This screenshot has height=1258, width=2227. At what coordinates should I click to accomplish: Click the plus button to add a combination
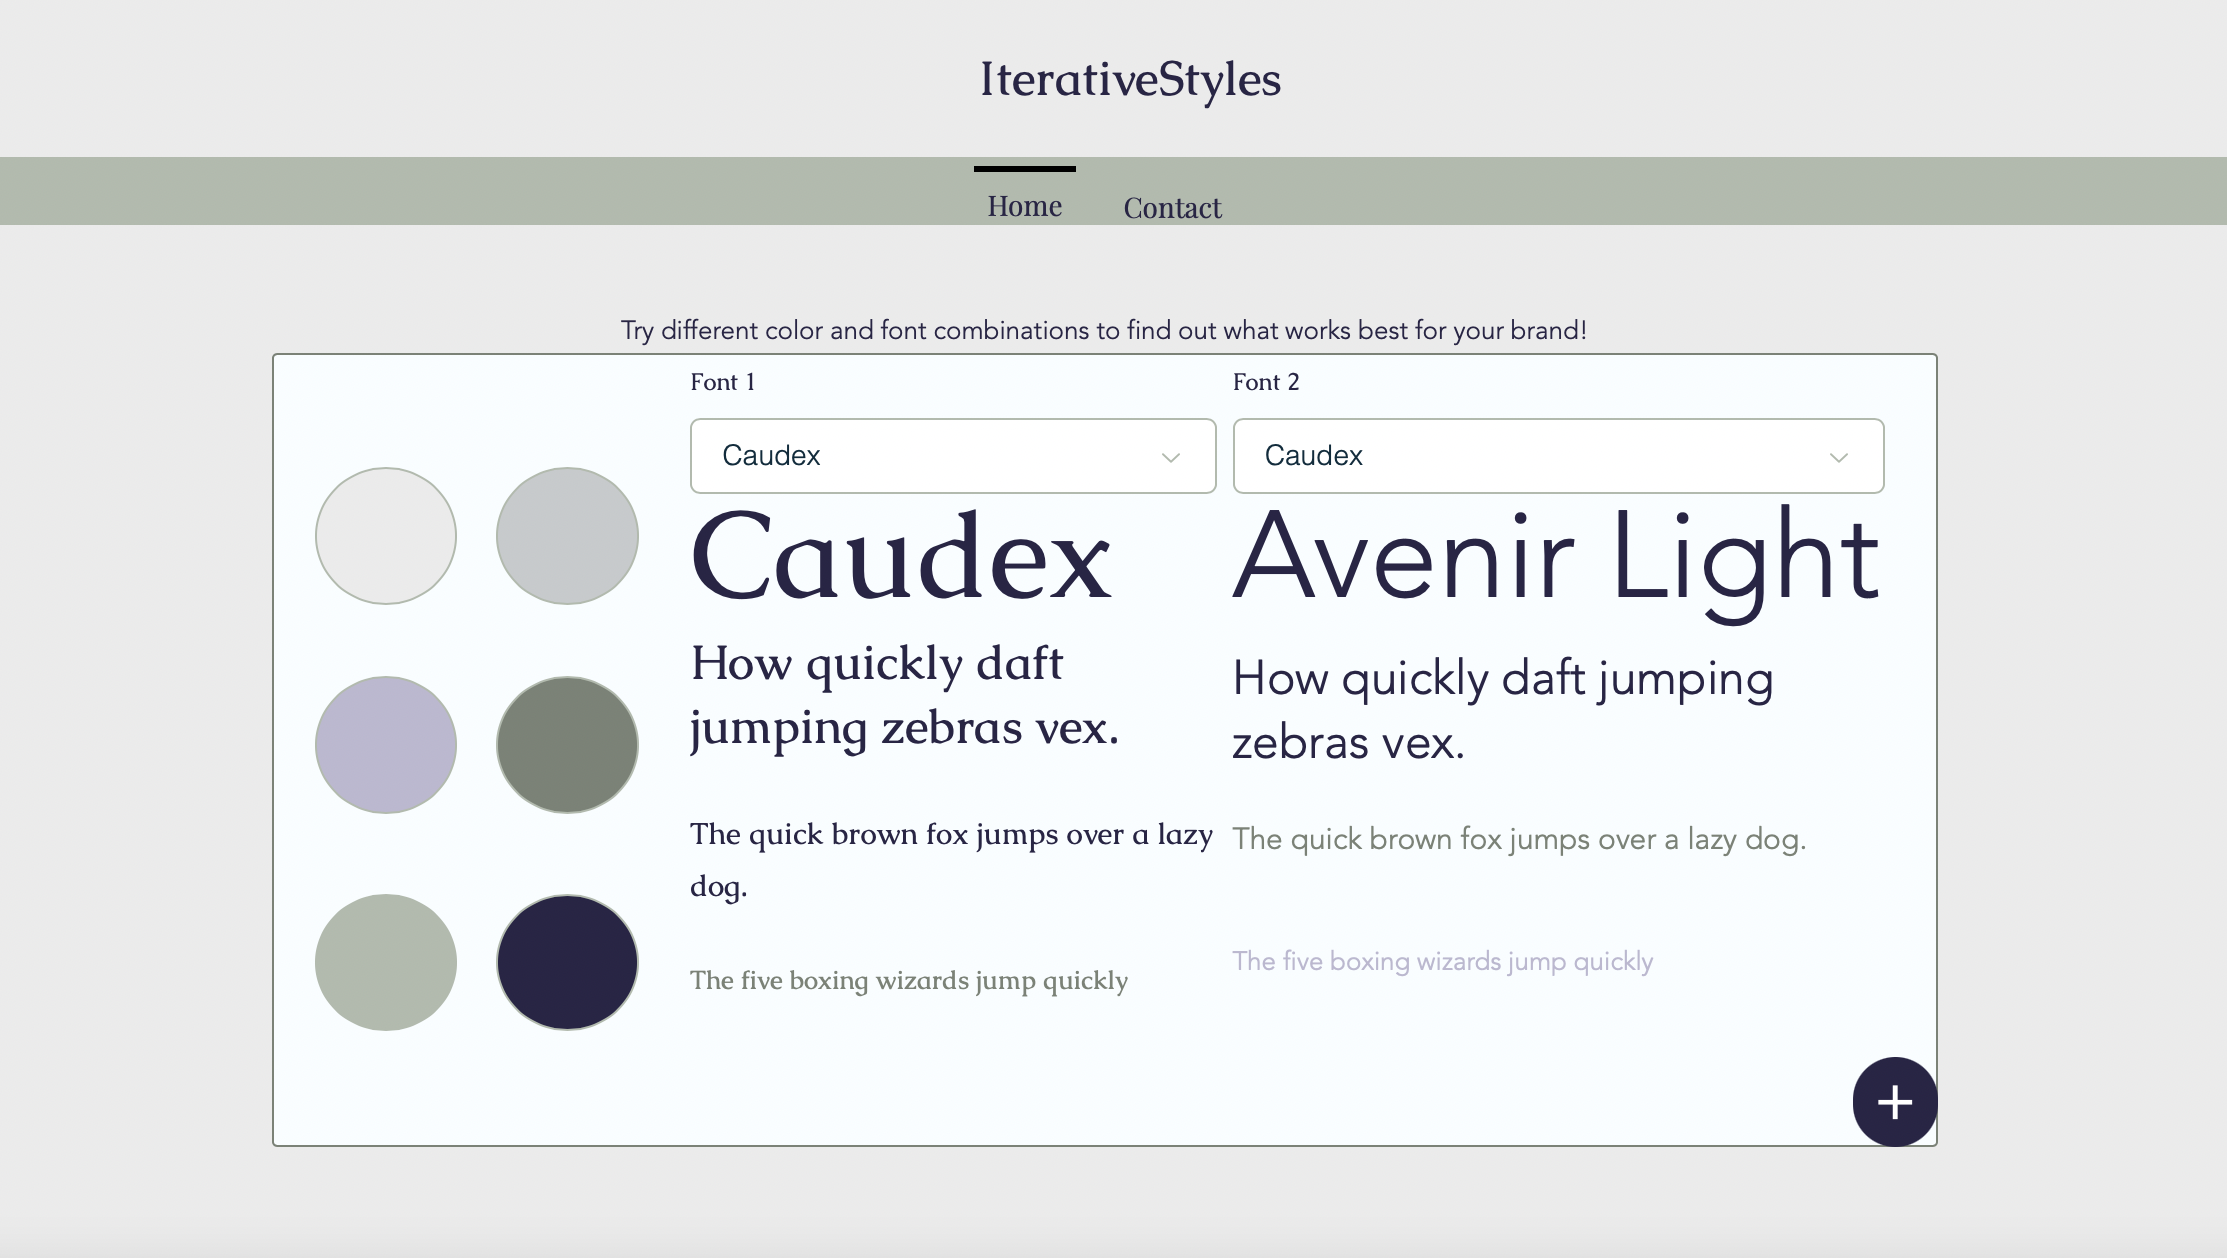pos(1893,1102)
